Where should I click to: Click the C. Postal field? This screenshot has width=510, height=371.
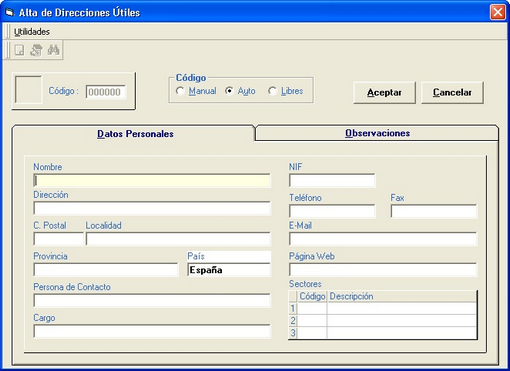[58, 239]
